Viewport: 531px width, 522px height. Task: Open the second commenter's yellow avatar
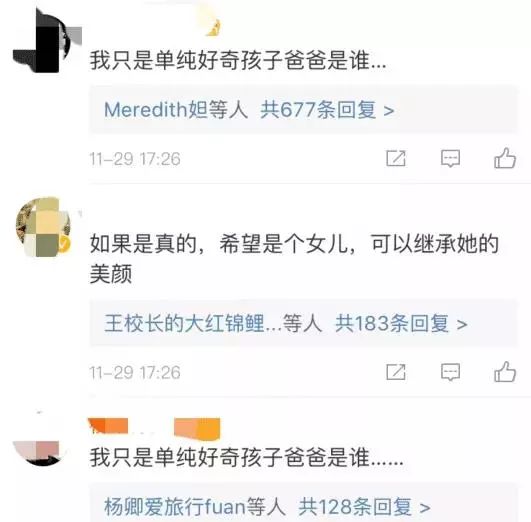pos(43,227)
